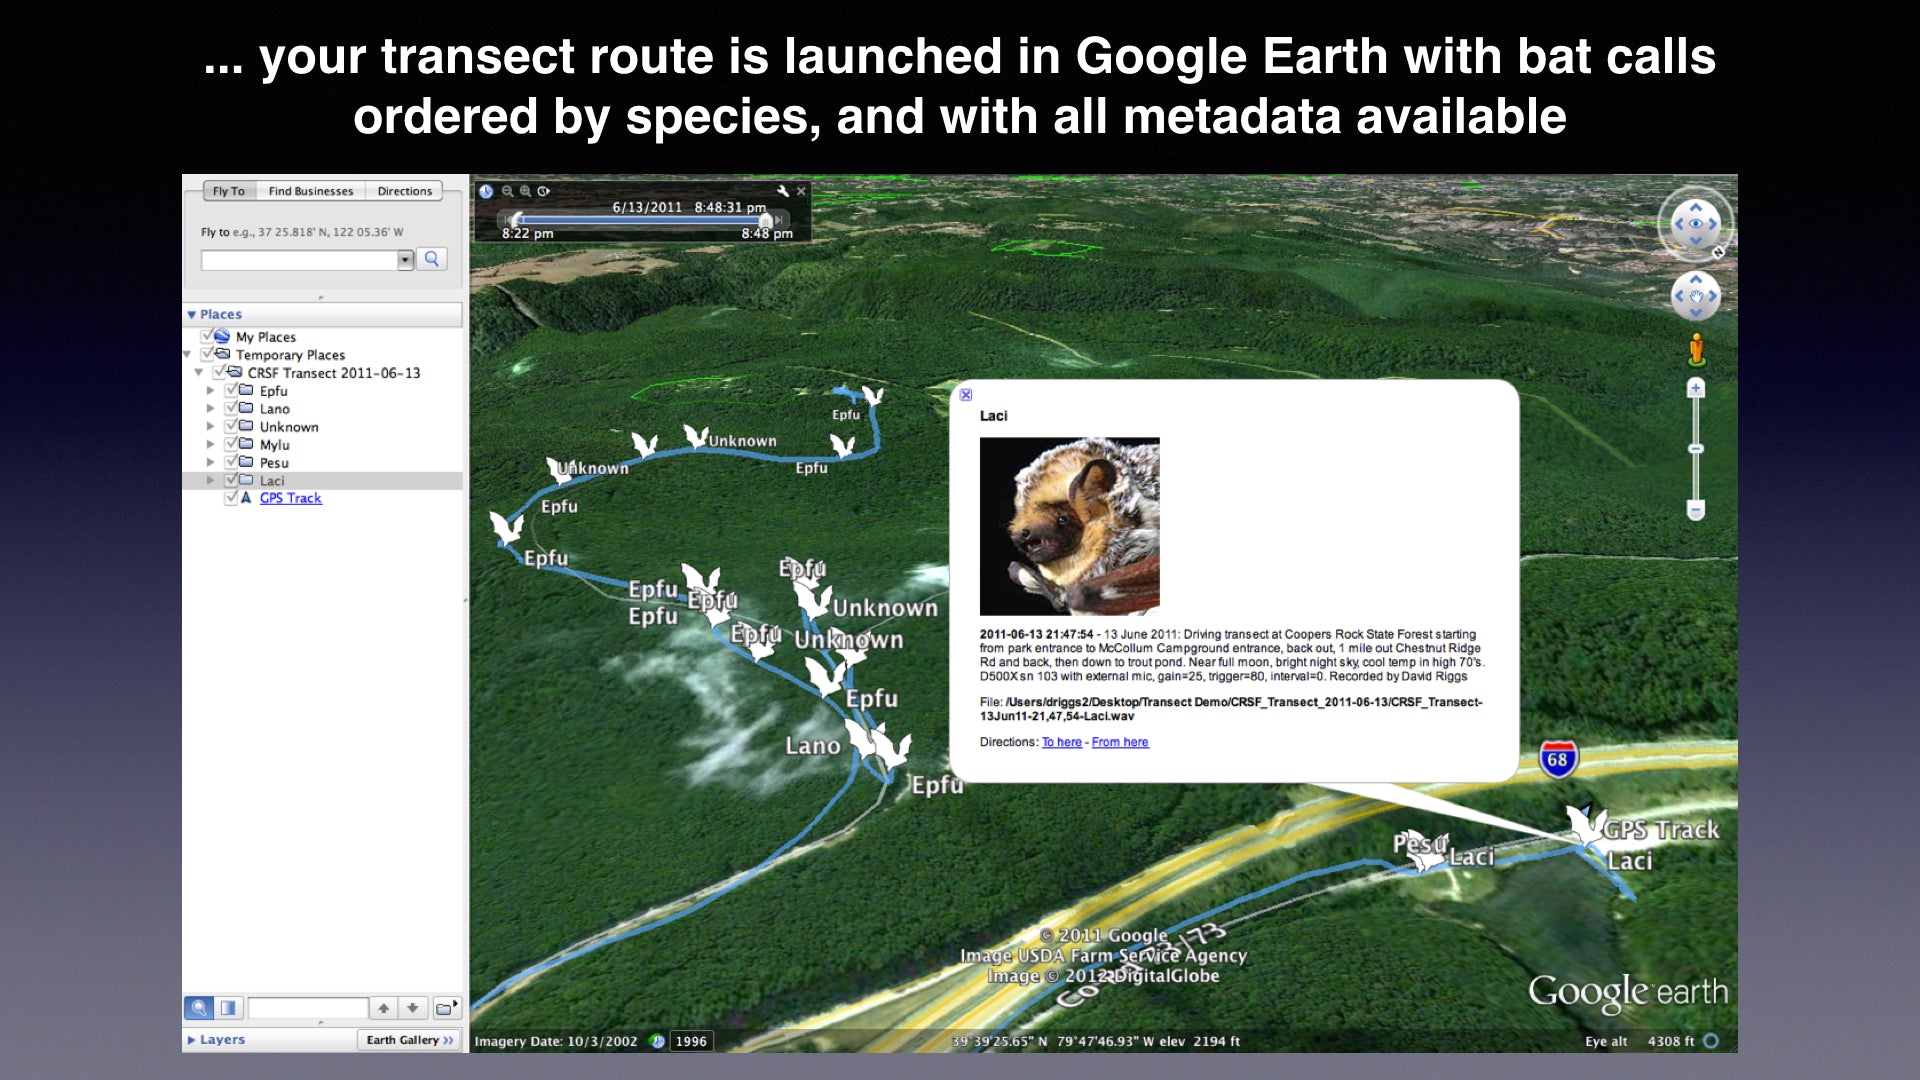Click the Street View pegman icon
The width and height of the screenshot is (1920, 1080).
[x=1696, y=349]
